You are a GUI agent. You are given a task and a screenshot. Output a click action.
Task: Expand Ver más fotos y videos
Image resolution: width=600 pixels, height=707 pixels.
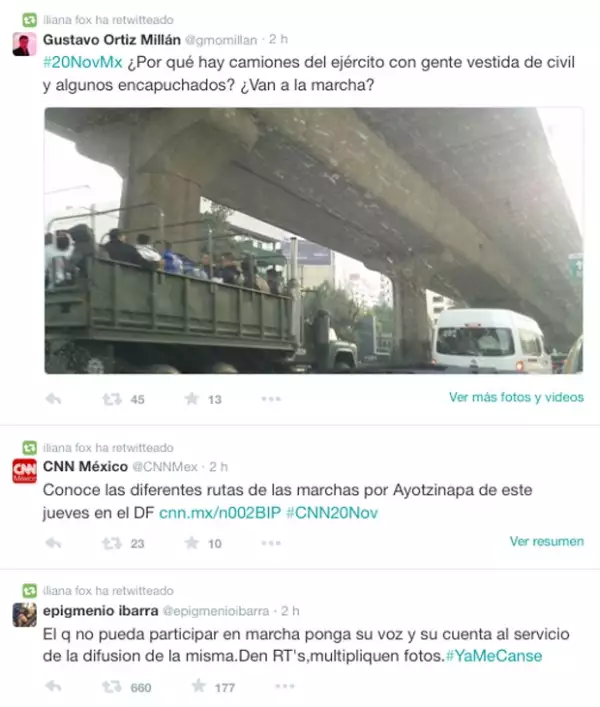(516, 397)
